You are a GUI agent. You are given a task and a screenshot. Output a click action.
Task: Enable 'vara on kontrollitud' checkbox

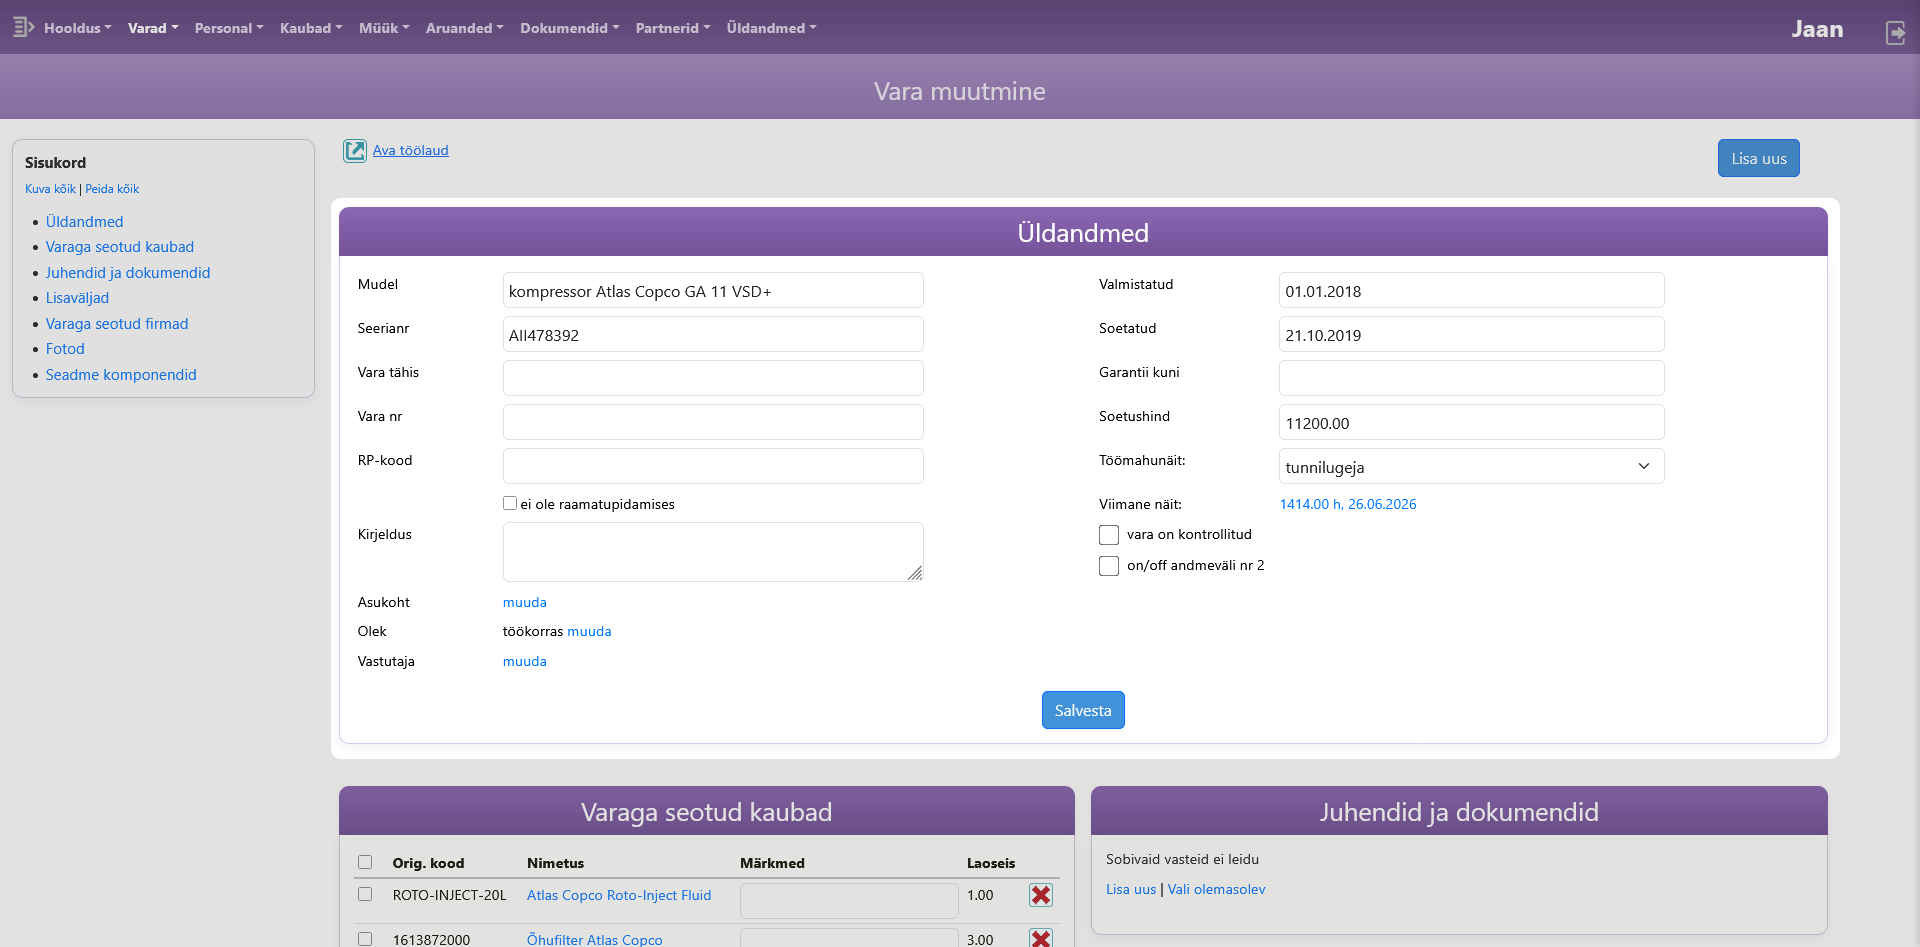click(x=1109, y=535)
